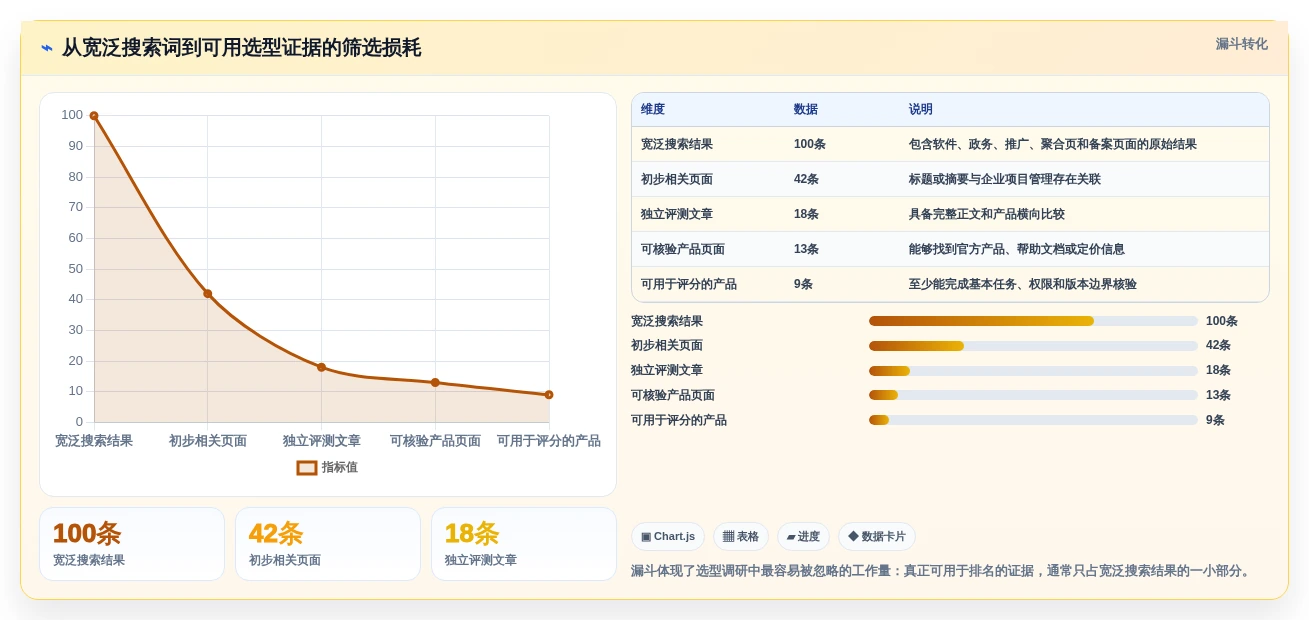
Task: Click the 初步相关页面 progress bar
Action: [x=1033, y=346]
